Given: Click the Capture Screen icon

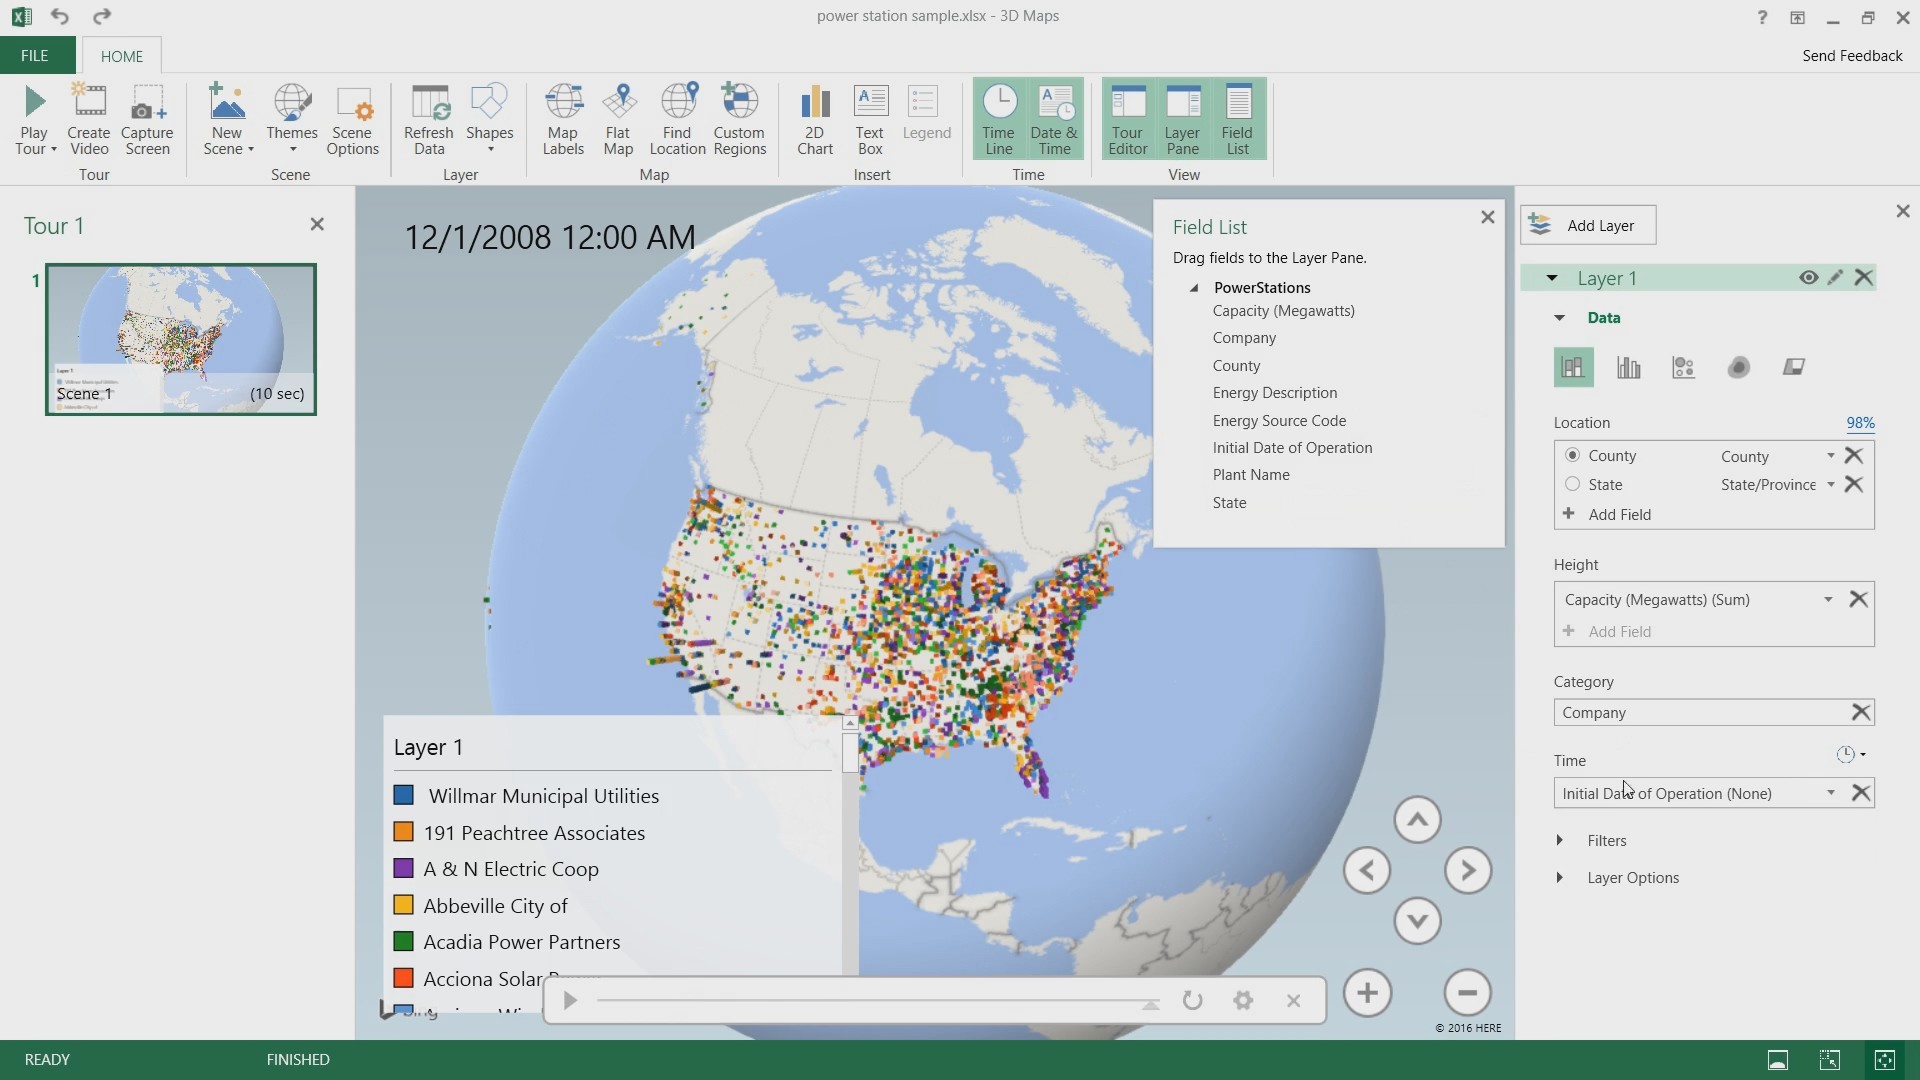Looking at the screenshot, I should 147,119.
